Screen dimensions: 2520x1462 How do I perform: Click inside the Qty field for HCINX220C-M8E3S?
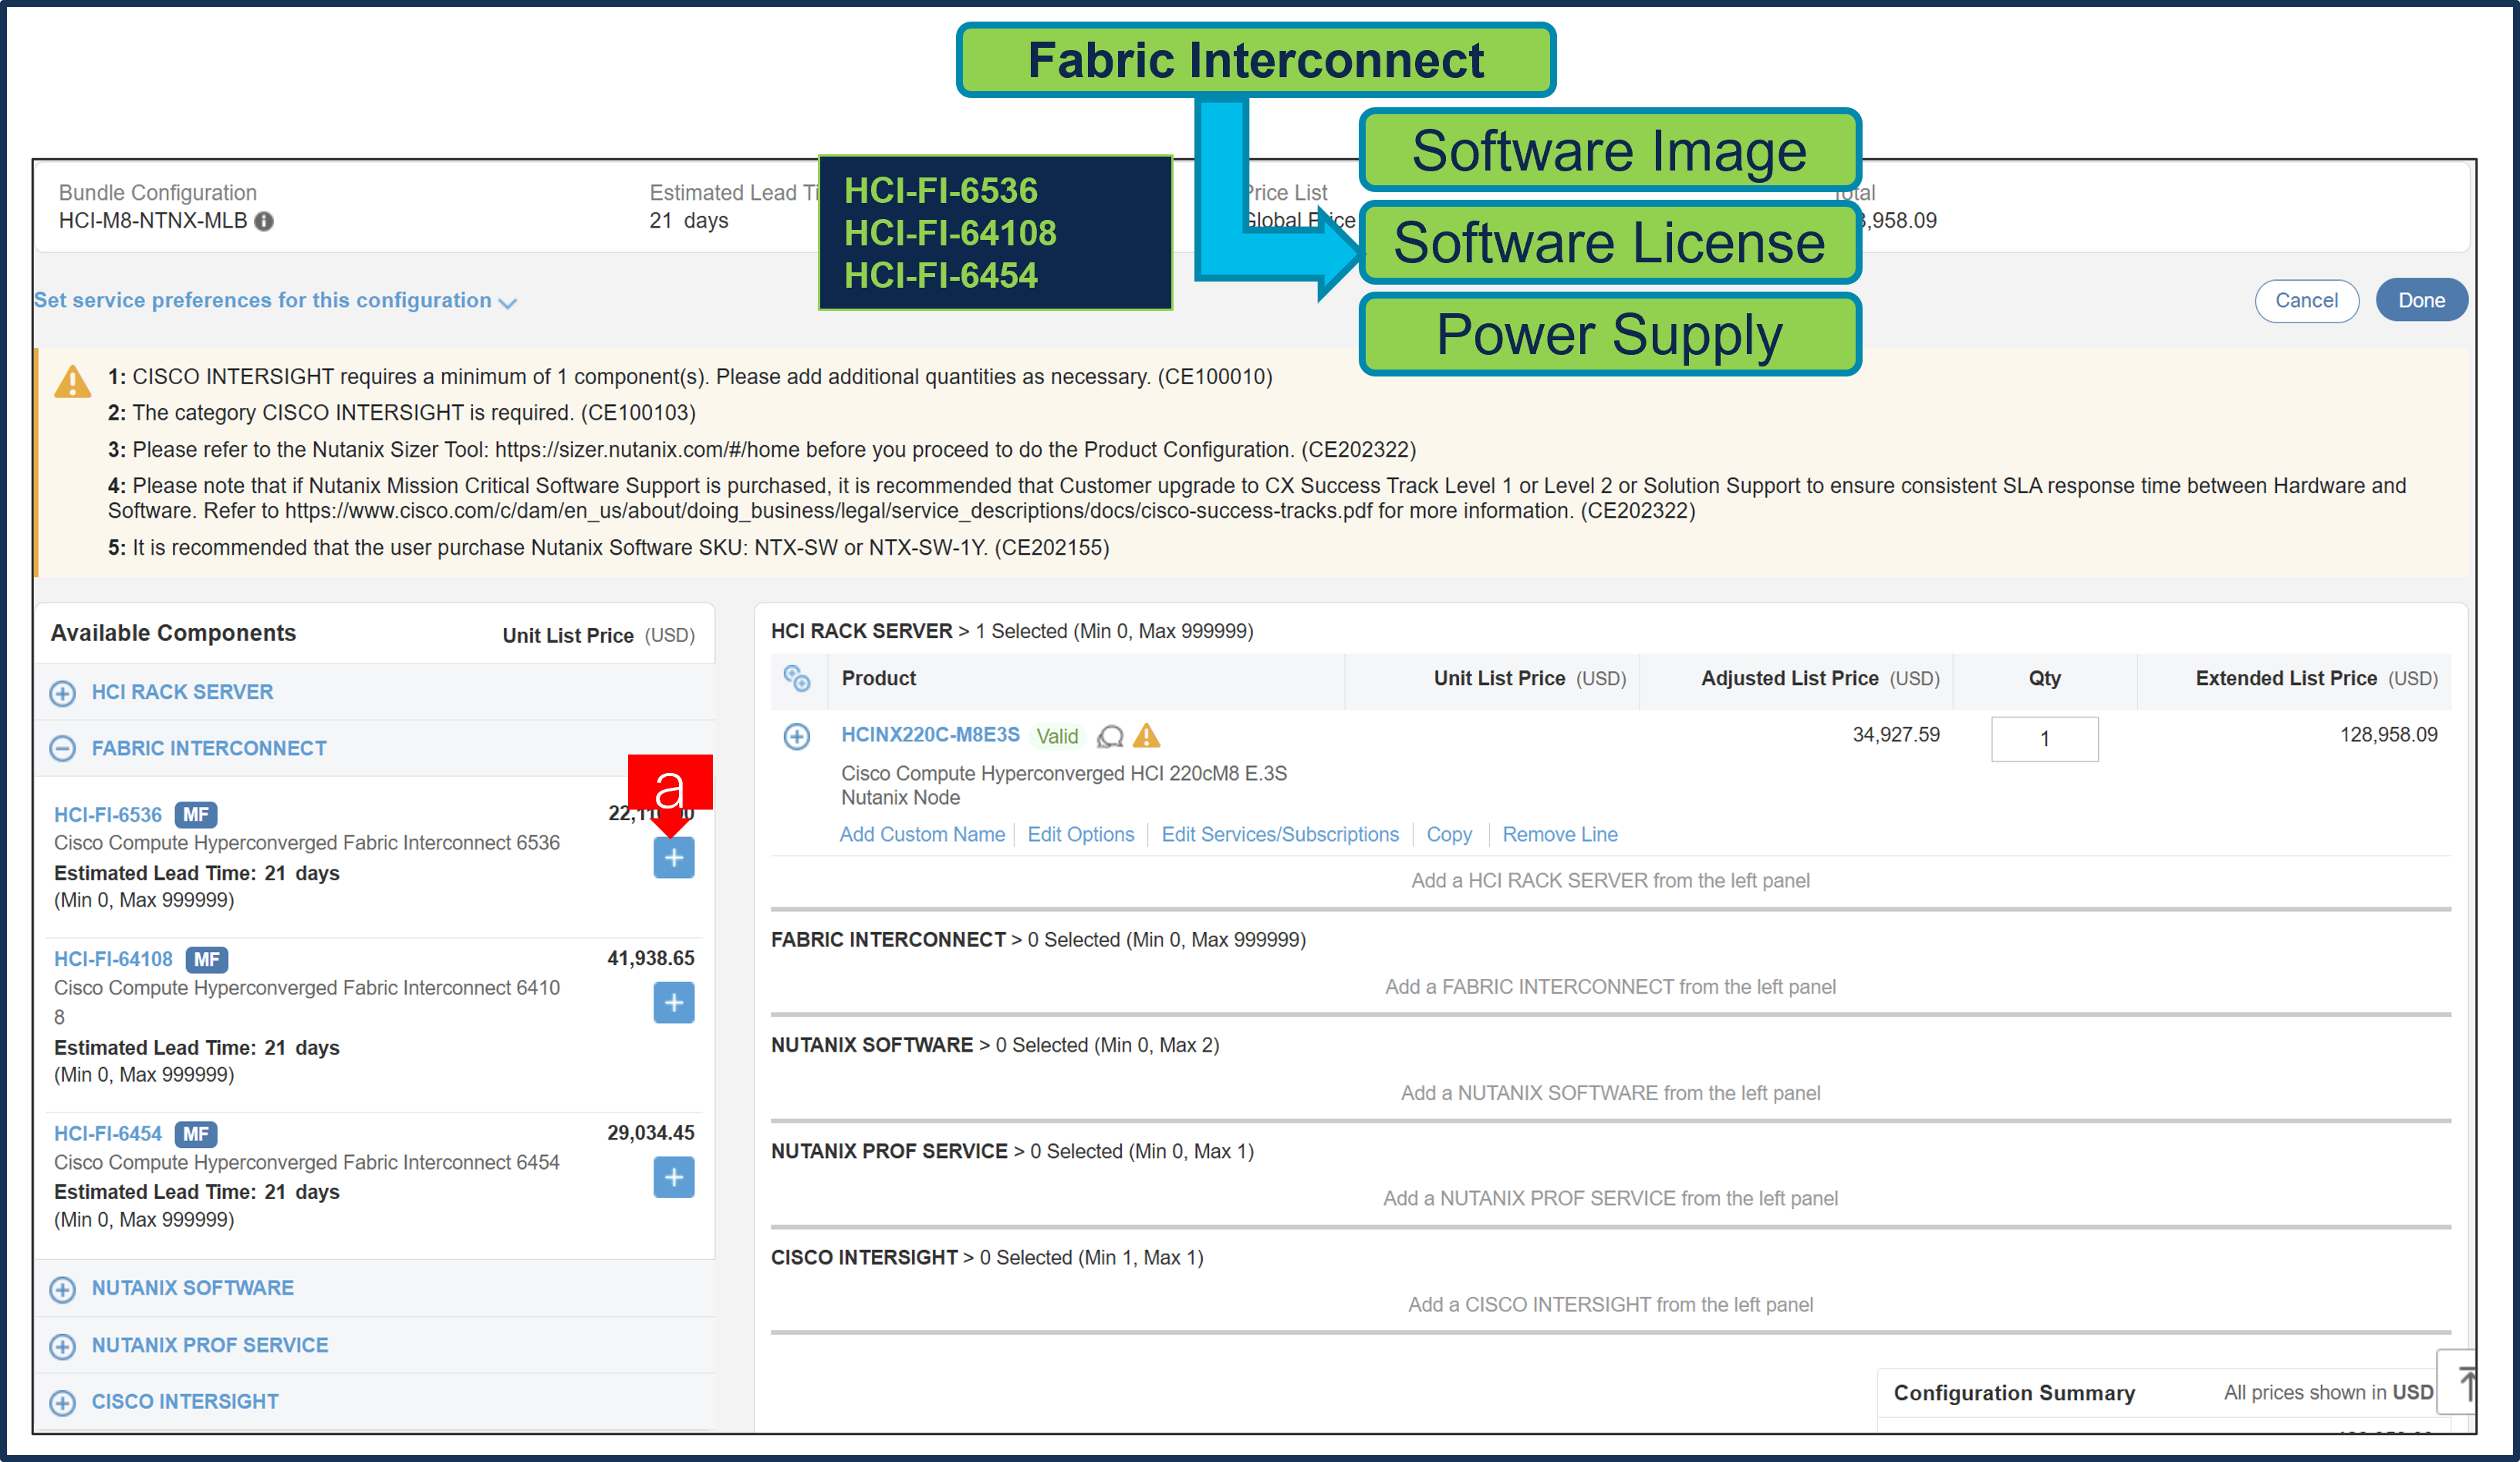point(2044,739)
